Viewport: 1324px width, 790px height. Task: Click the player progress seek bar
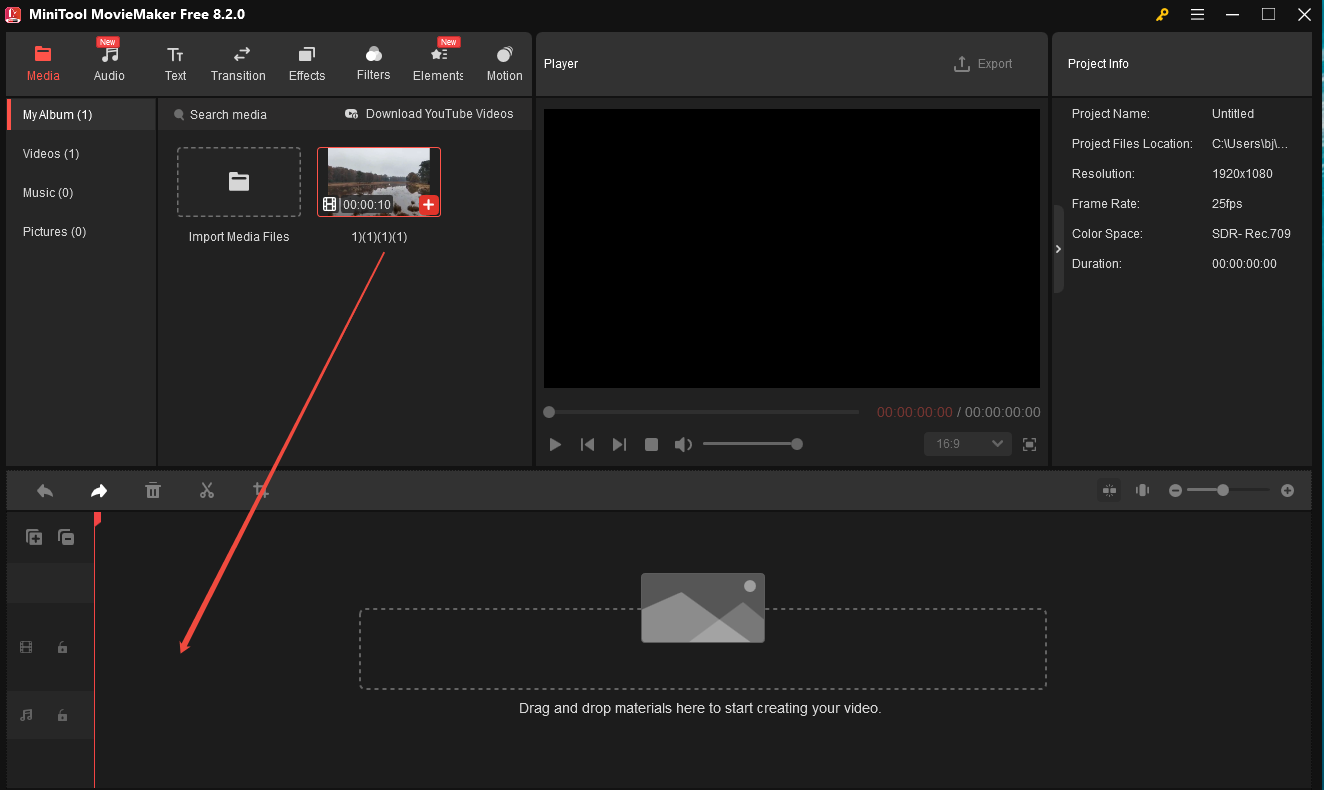(701, 412)
